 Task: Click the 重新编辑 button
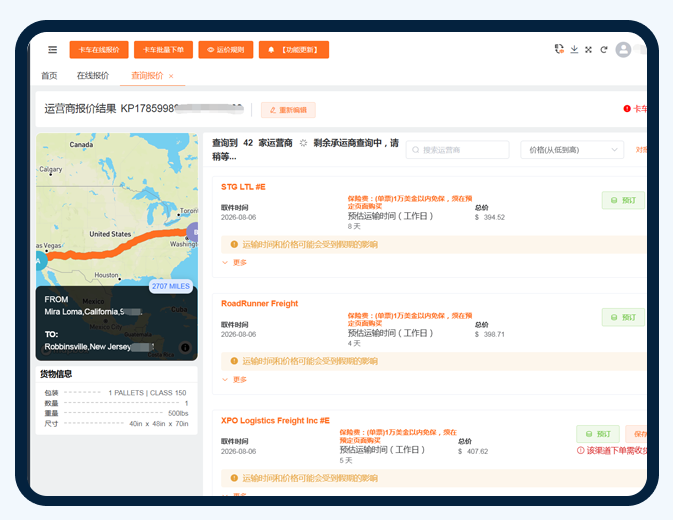(x=288, y=110)
